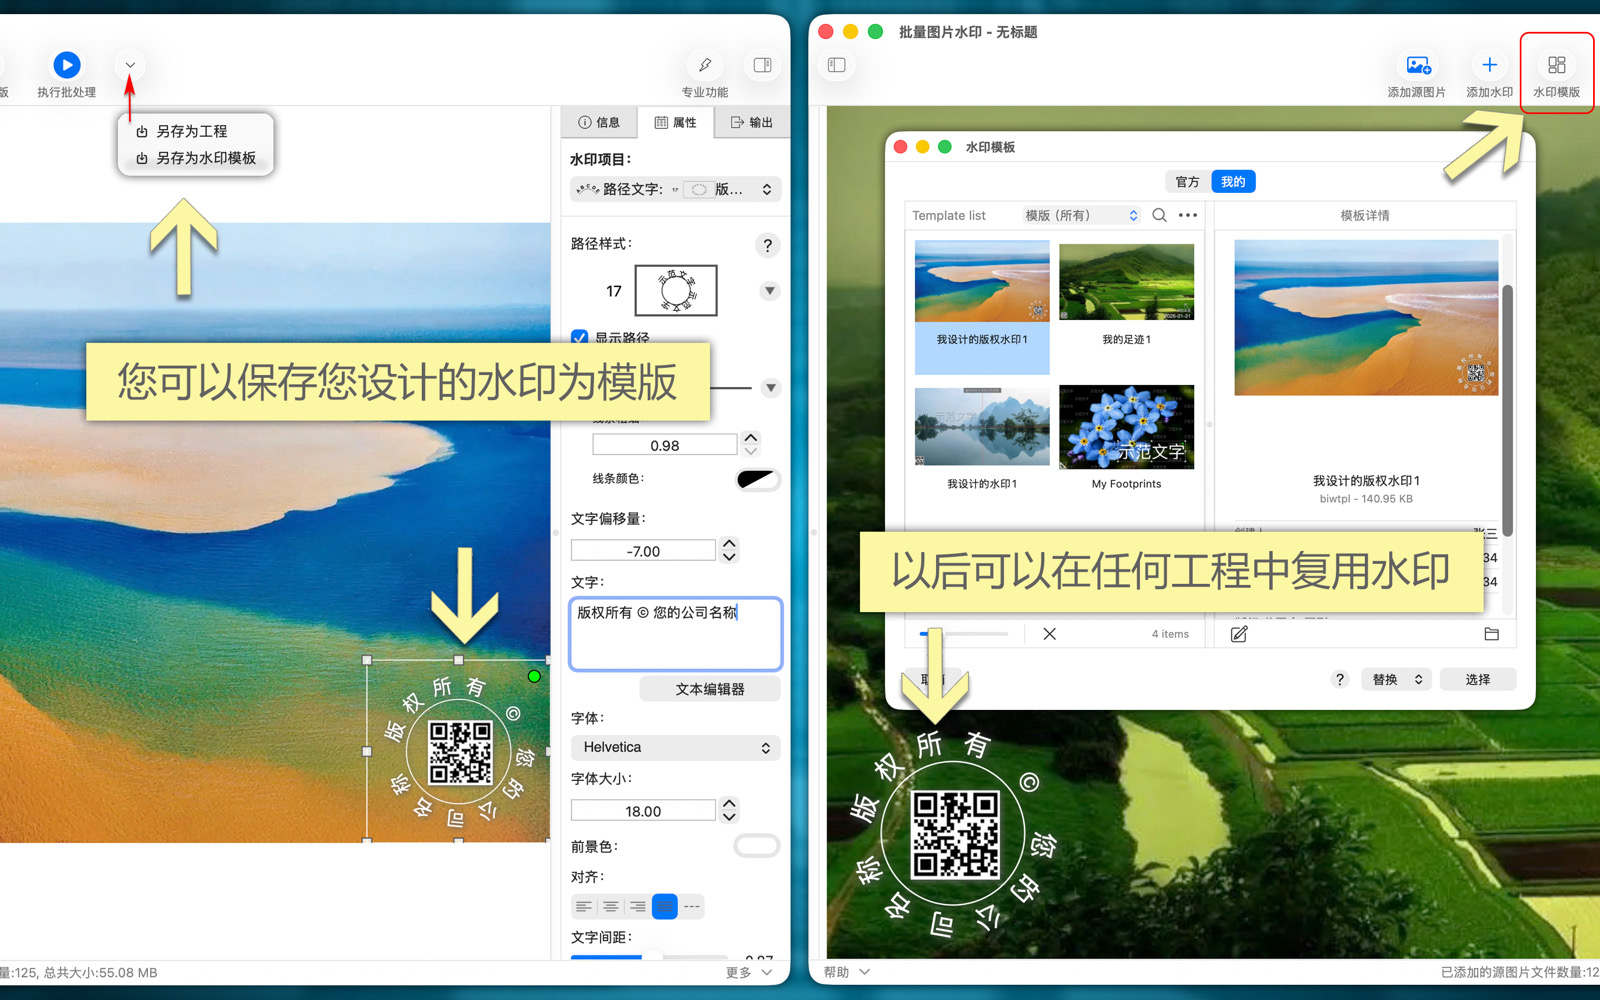Viewport: 1600px width, 1000px height.
Task: Click the 添加源图片 add image icon
Action: [1417, 65]
